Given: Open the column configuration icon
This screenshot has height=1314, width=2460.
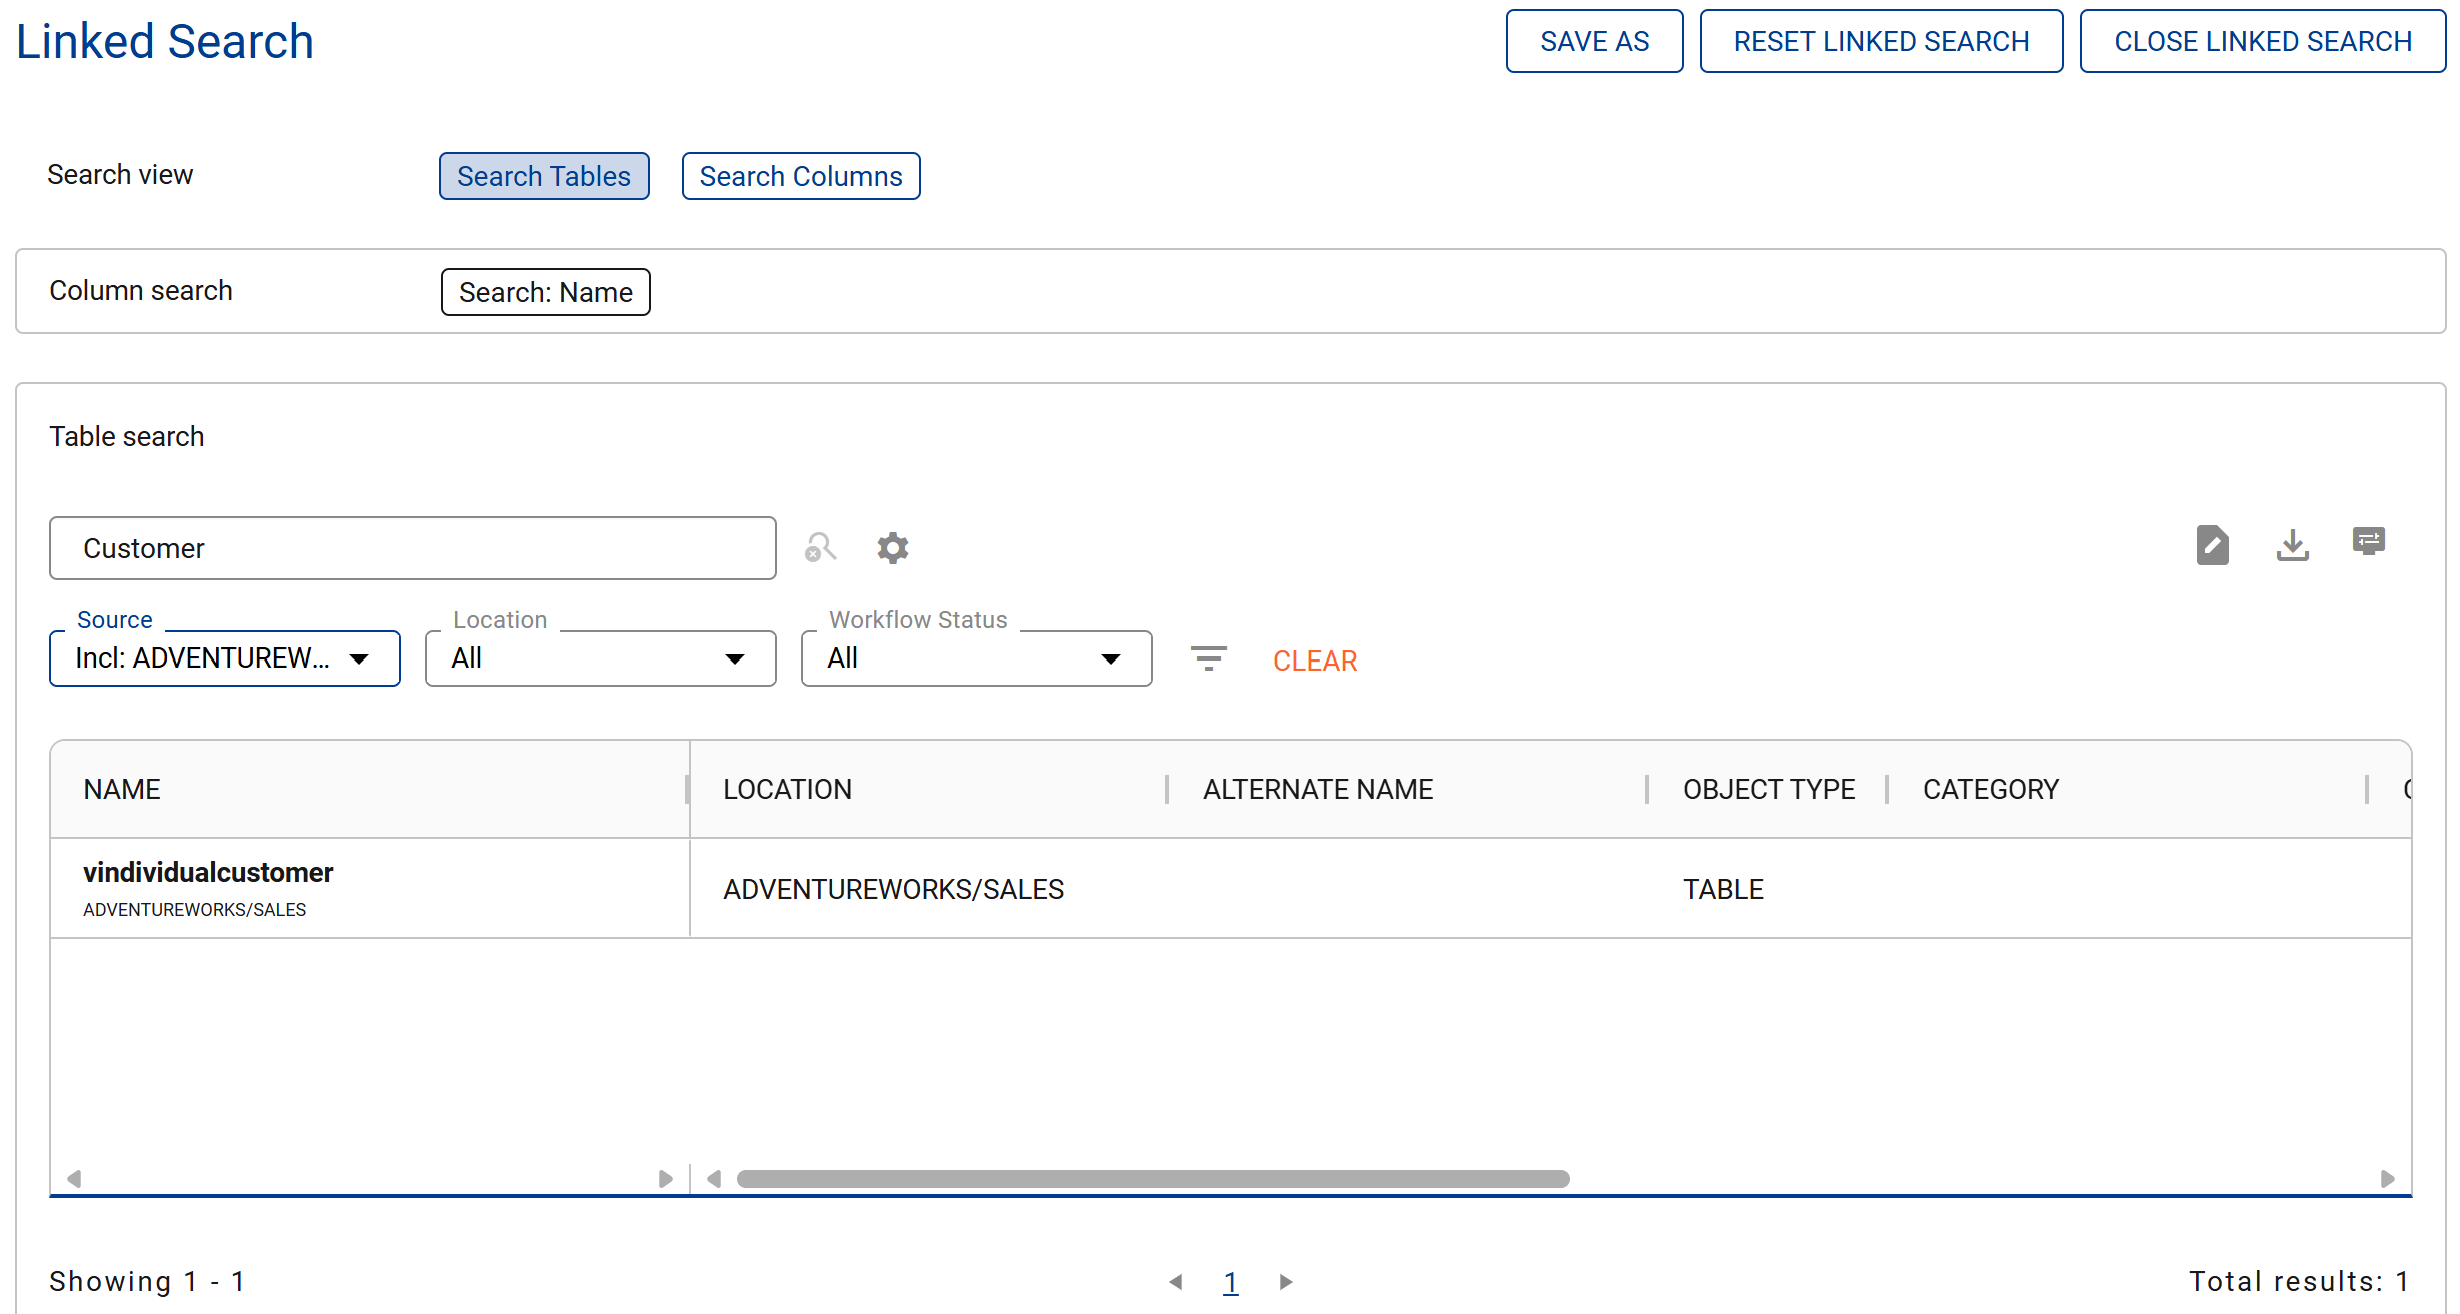Looking at the screenshot, I should pyautogui.click(x=2368, y=542).
